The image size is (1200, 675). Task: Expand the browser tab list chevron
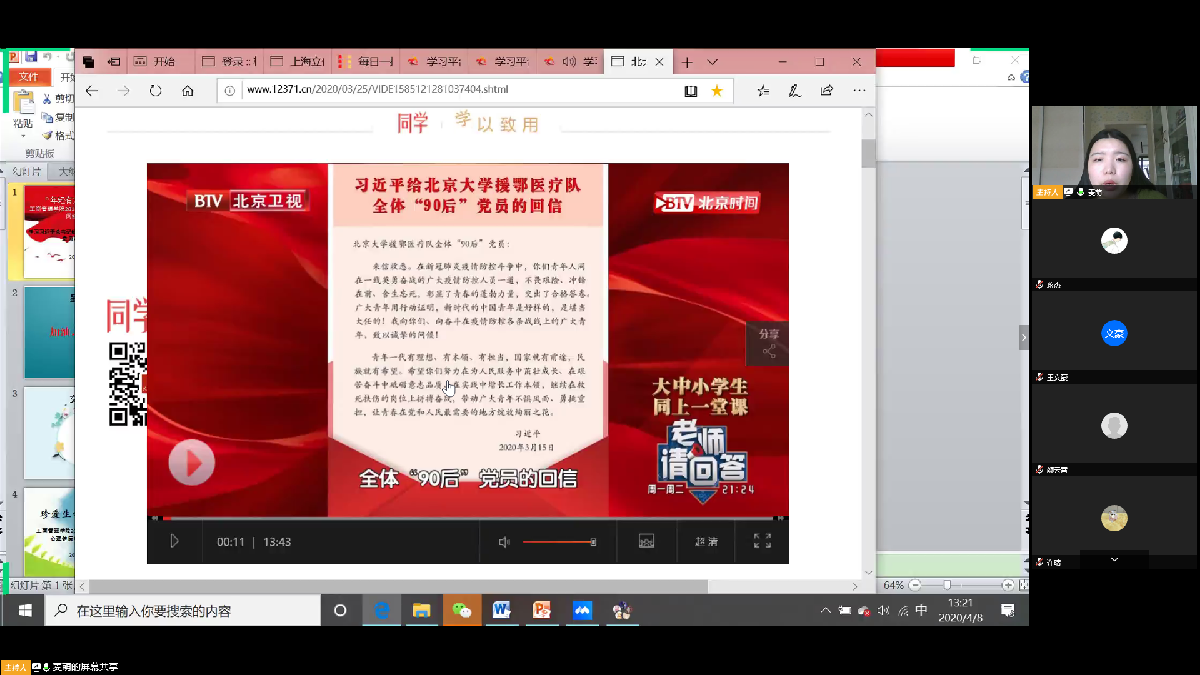(713, 62)
